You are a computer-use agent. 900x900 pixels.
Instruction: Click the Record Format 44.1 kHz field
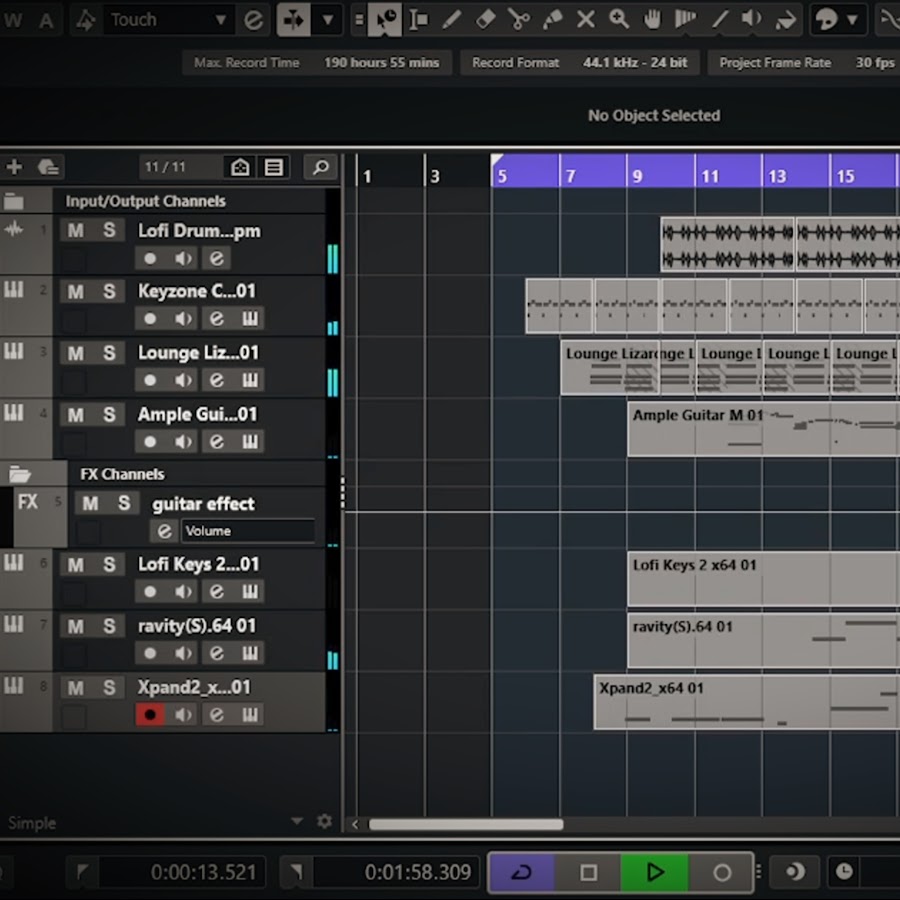(635, 62)
